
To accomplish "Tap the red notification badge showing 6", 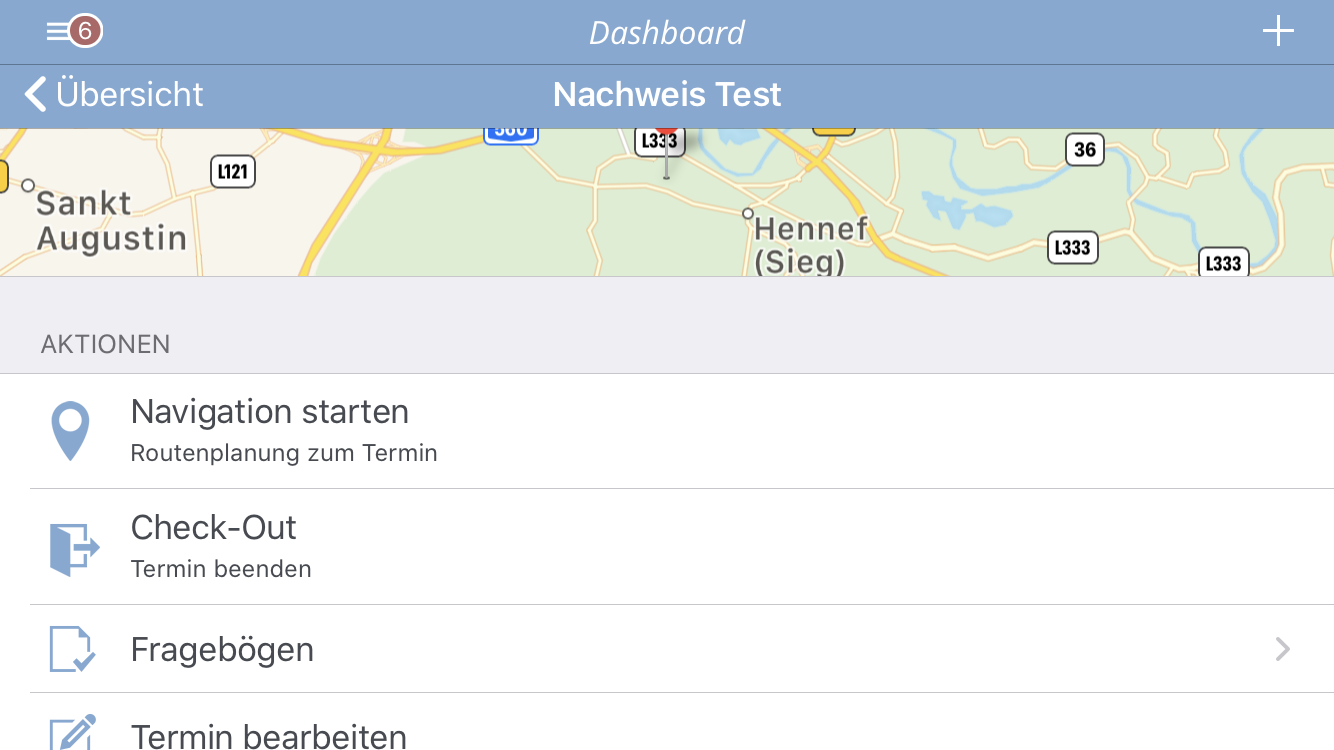I will [x=86, y=31].
